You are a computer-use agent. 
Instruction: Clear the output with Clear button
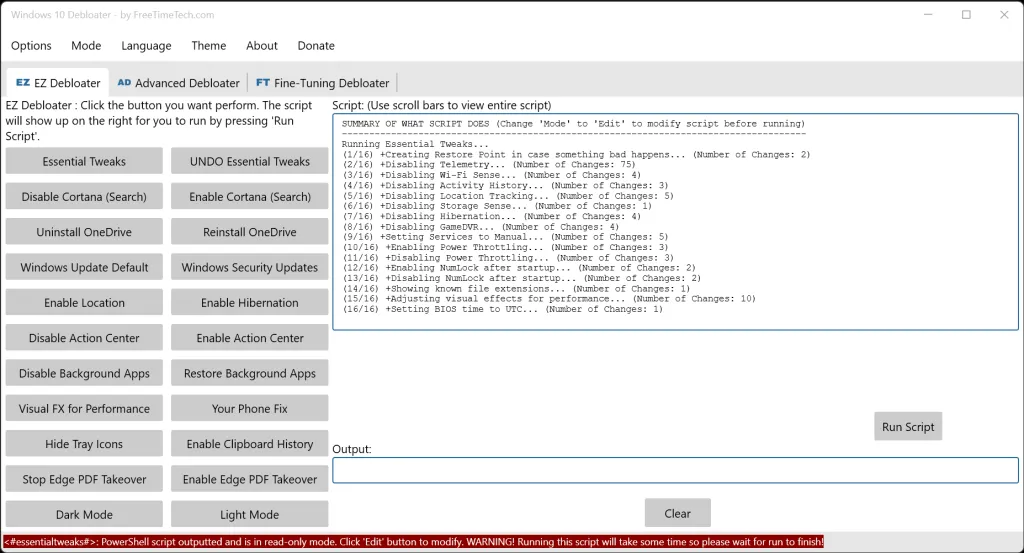(x=677, y=513)
